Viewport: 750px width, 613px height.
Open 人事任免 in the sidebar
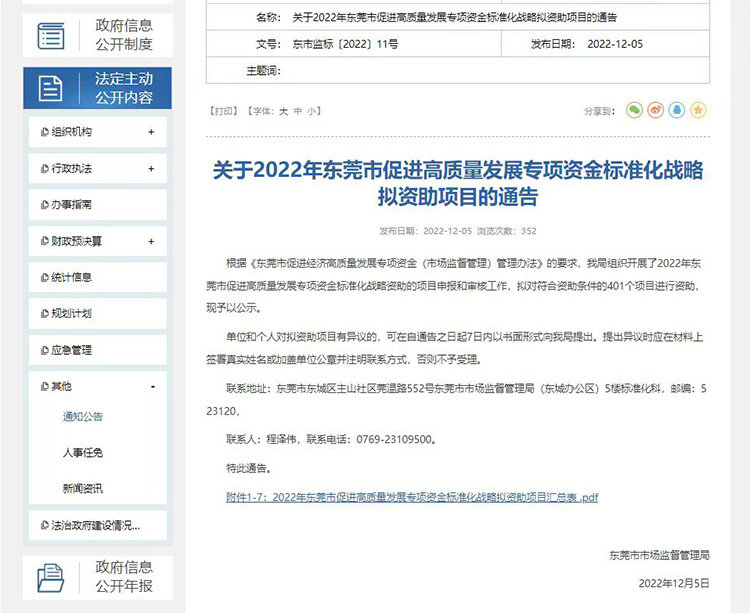[x=83, y=452]
